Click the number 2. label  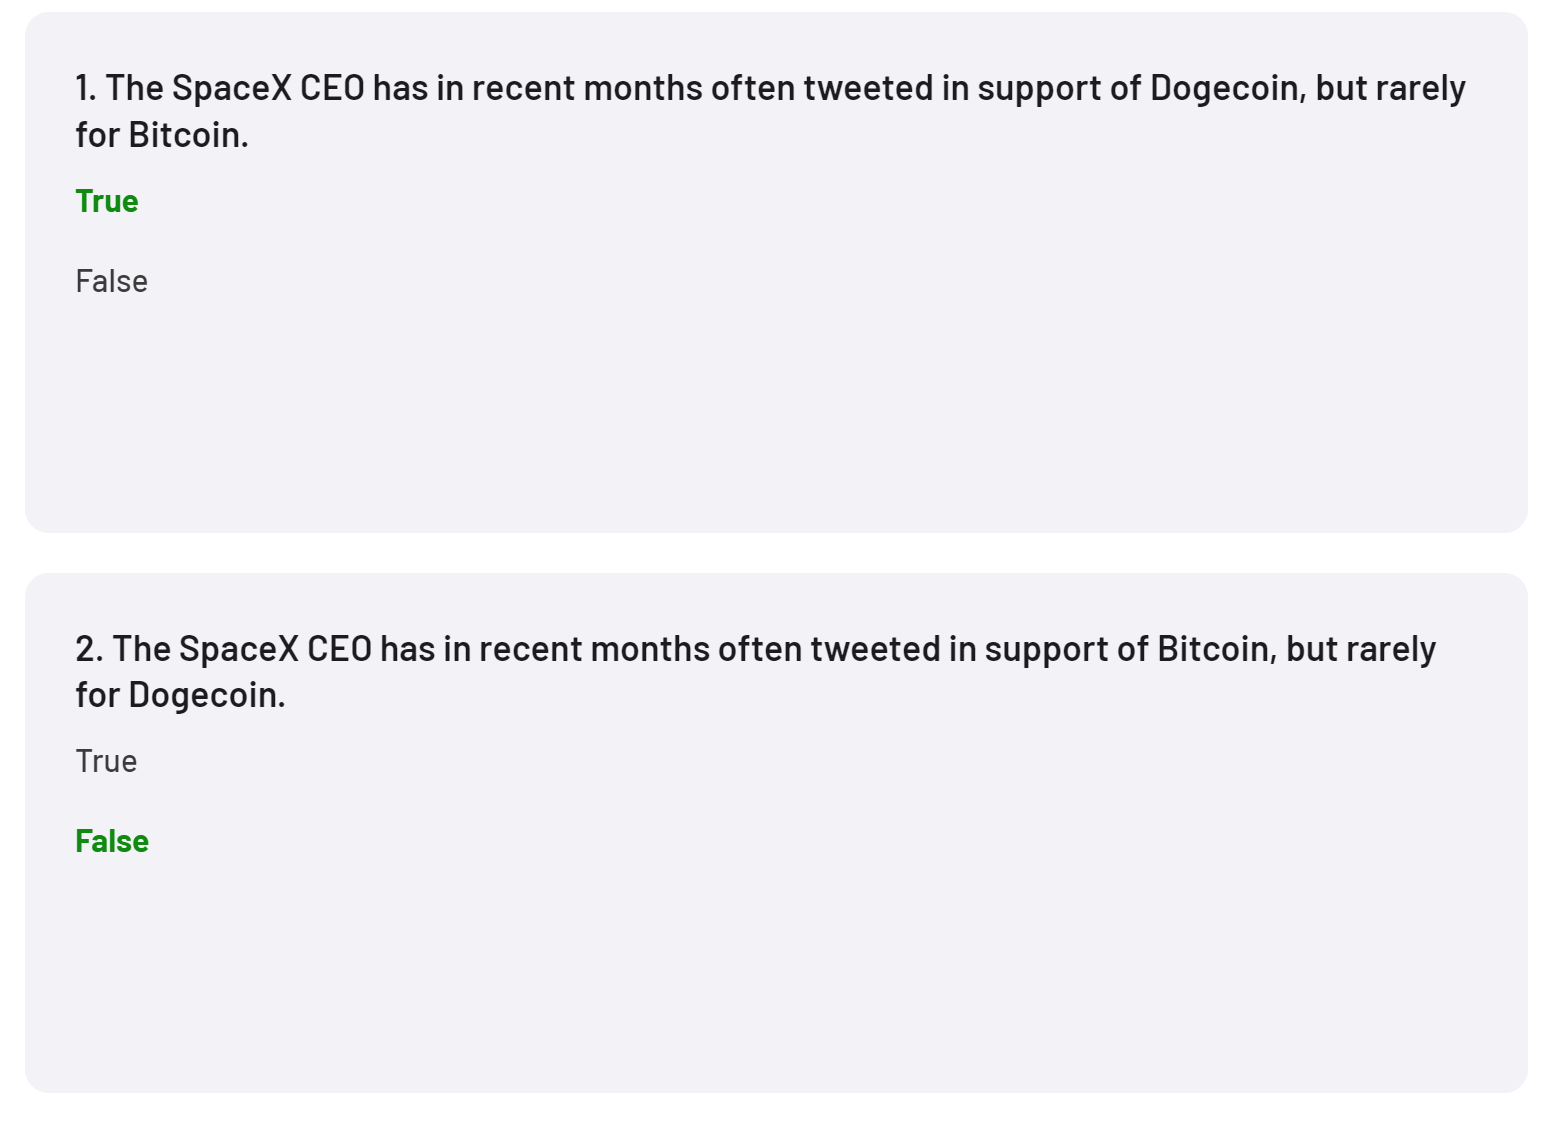89,649
